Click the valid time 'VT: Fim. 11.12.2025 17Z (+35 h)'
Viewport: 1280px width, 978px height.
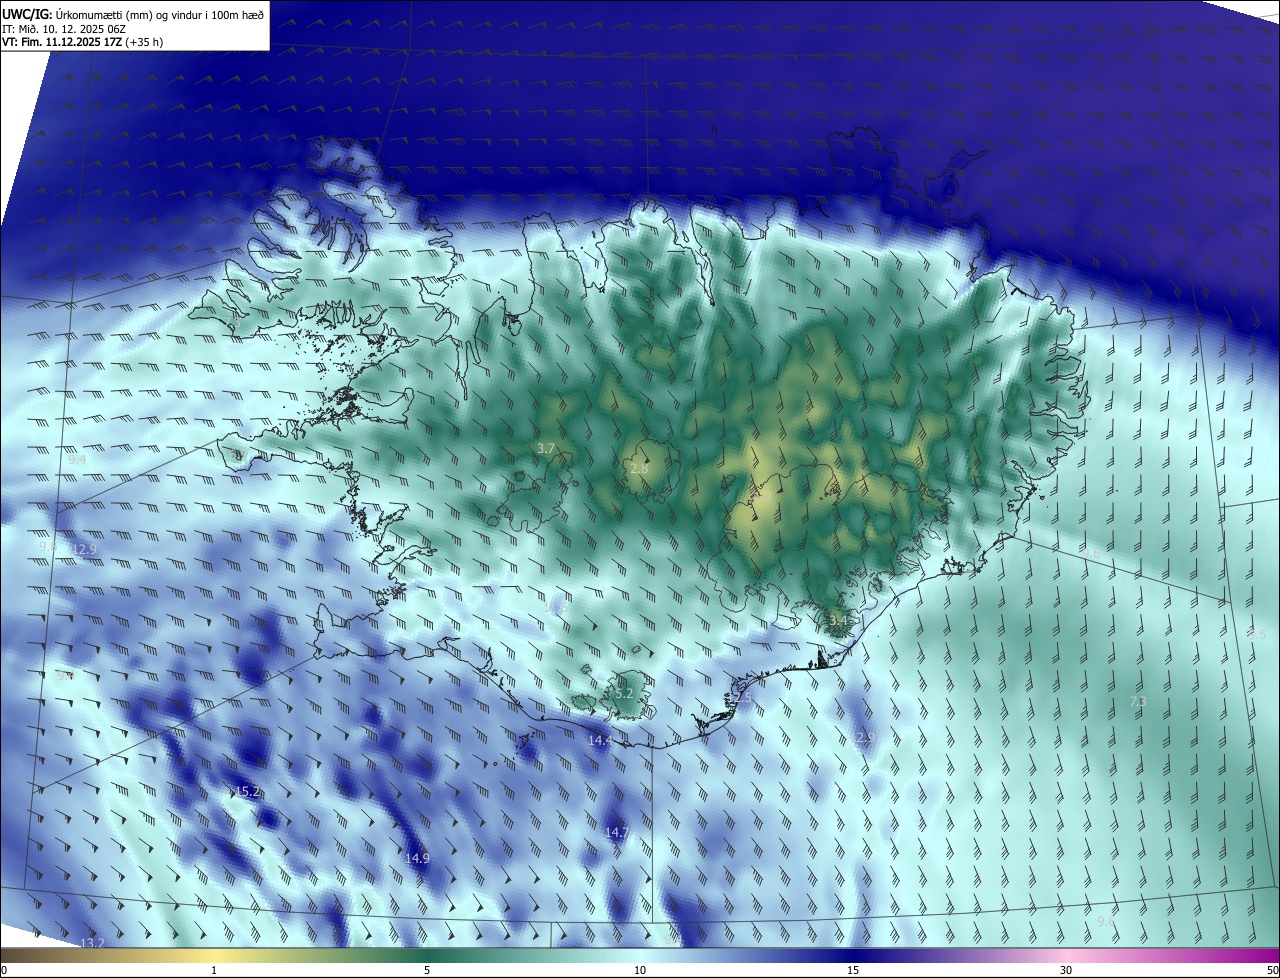coord(83,42)
